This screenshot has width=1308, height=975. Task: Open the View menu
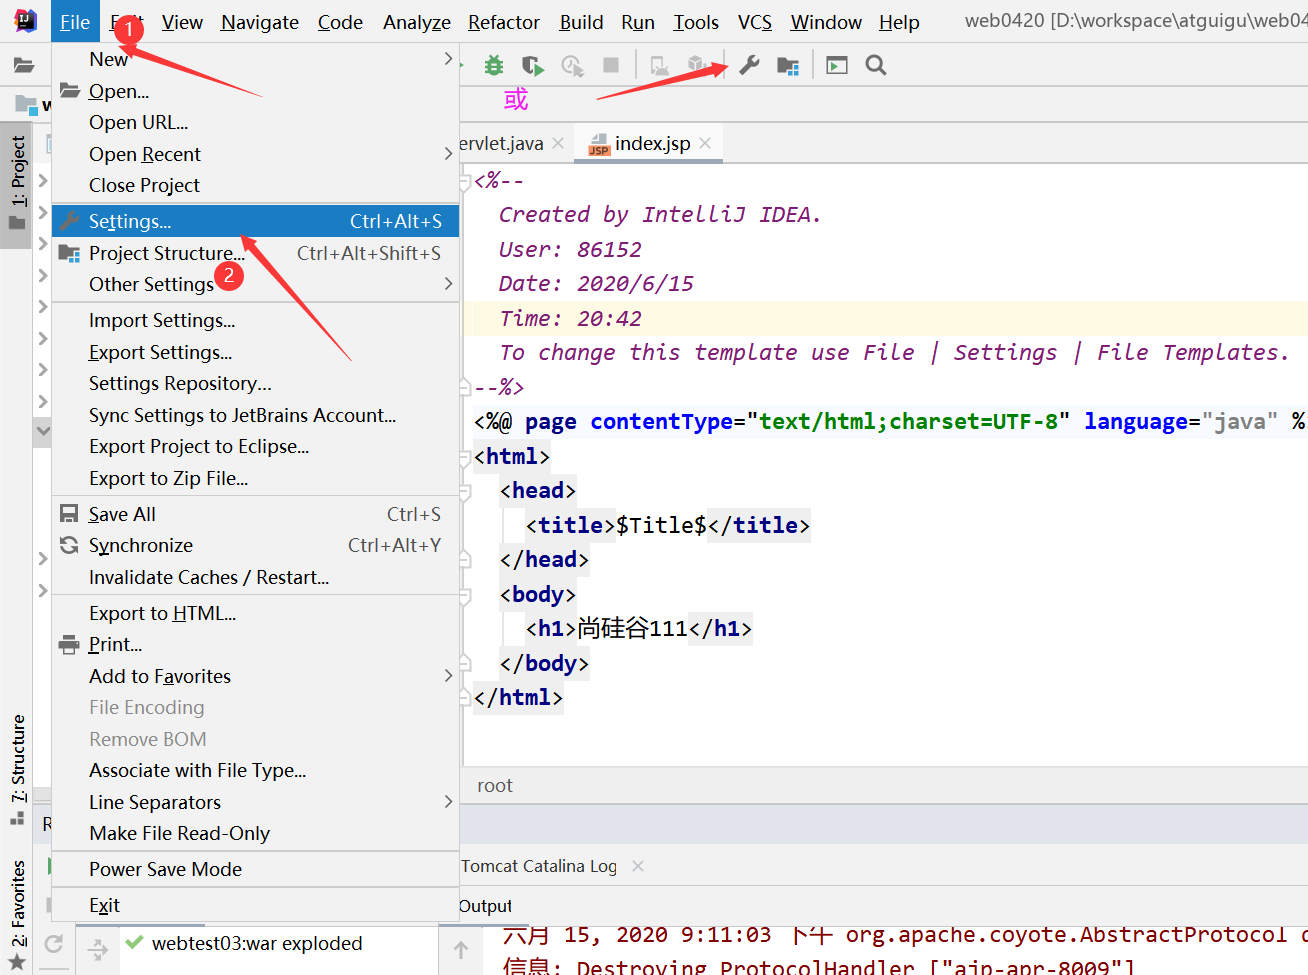point(182,22)
